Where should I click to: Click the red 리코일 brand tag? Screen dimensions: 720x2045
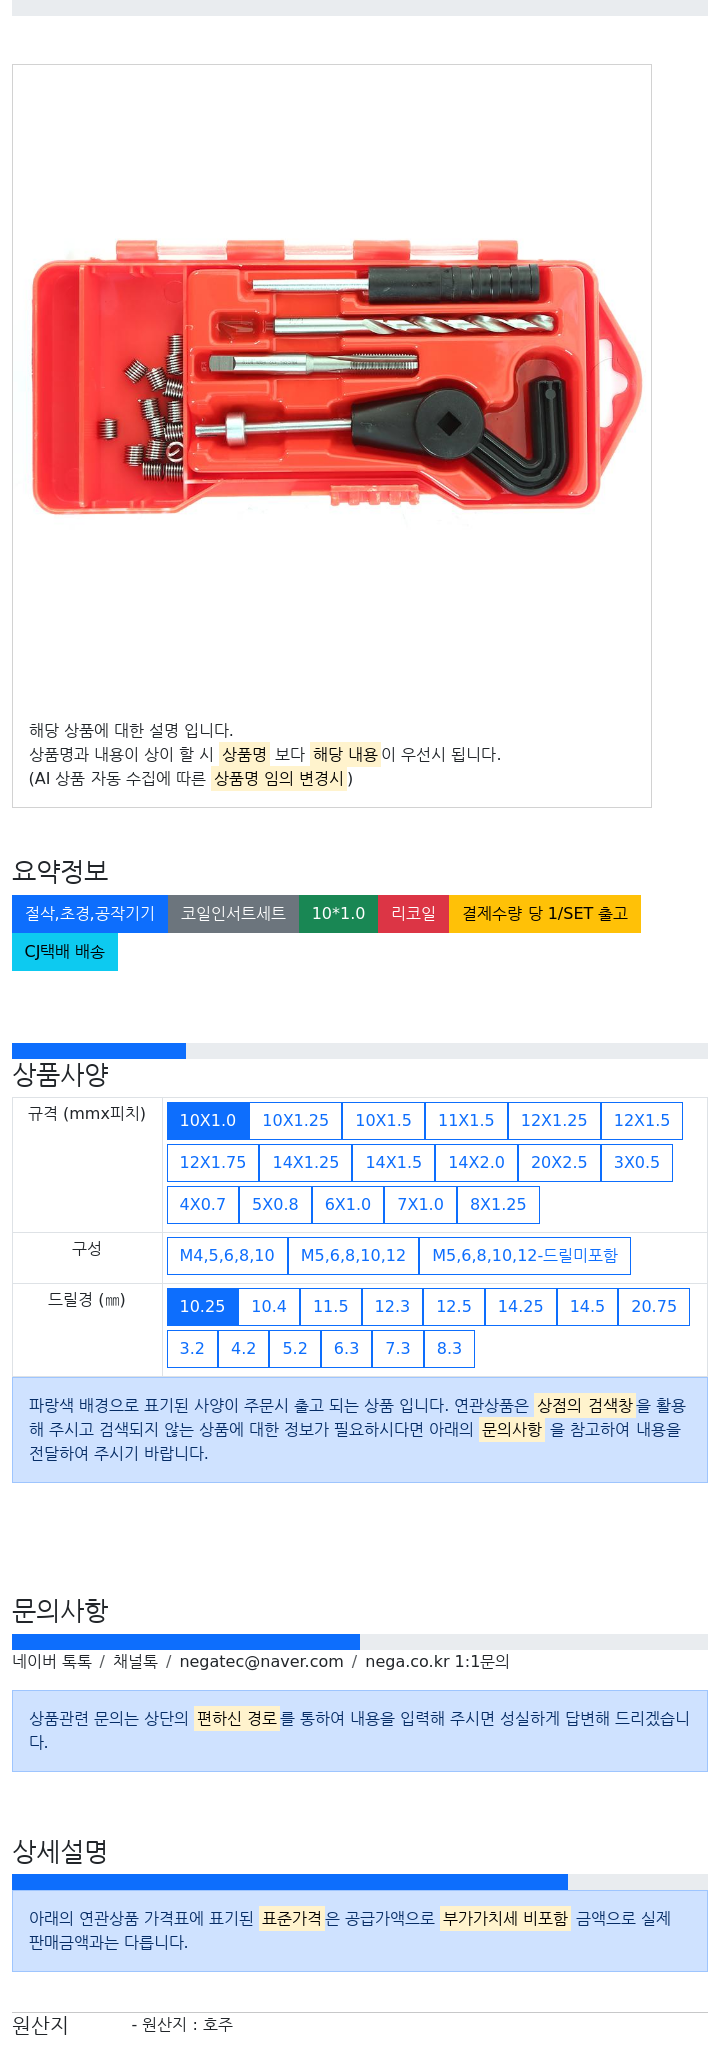point(413,914)
